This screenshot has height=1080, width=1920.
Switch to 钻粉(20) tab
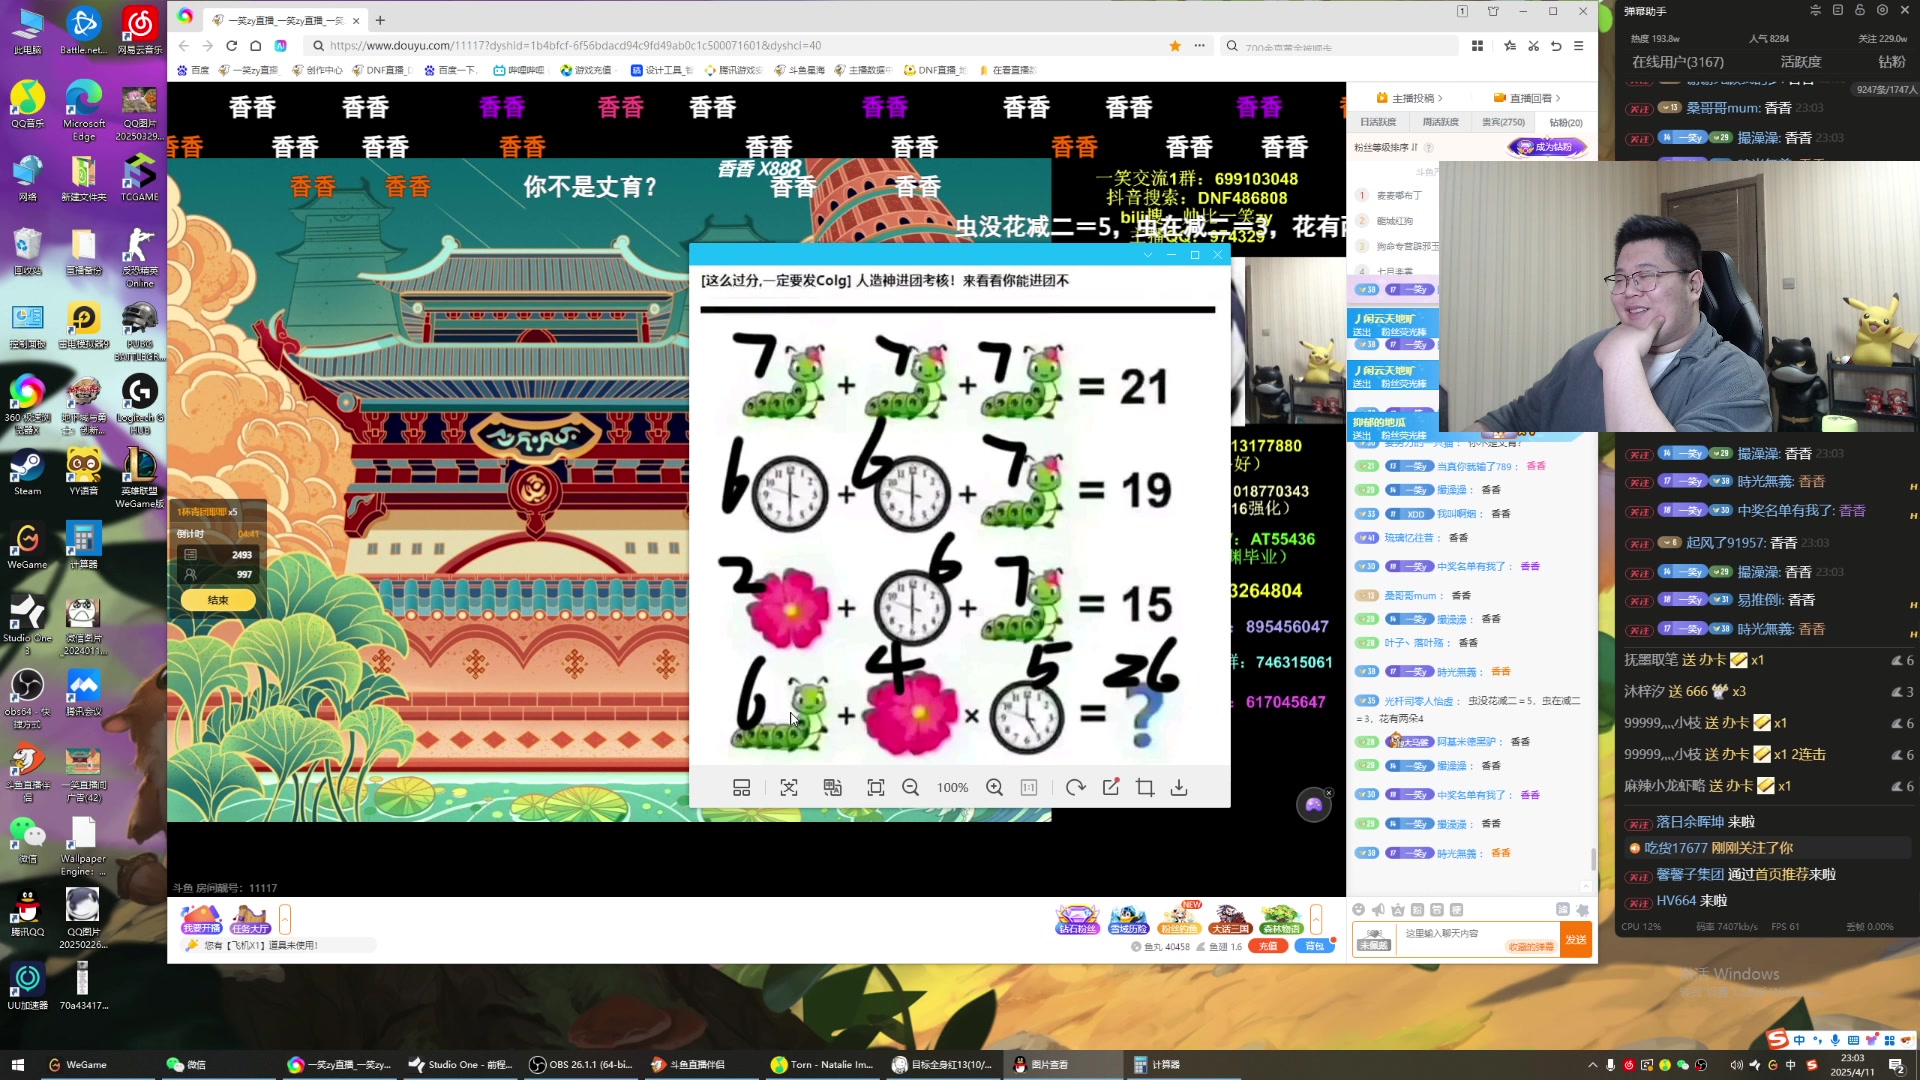pyautogui.click(x=1566, y=122)
